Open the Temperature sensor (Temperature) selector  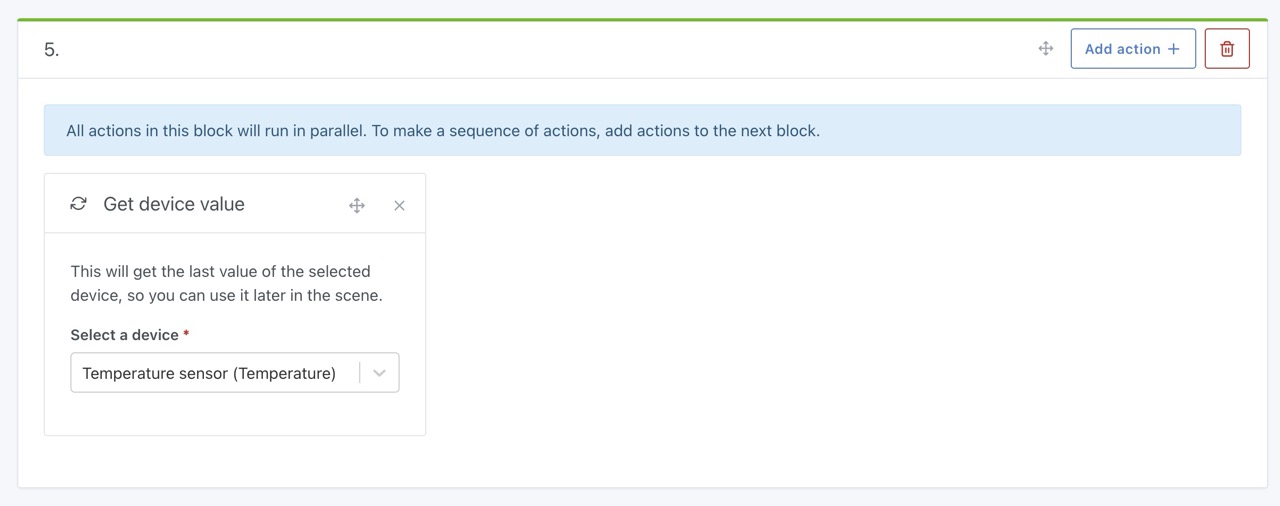210,373
